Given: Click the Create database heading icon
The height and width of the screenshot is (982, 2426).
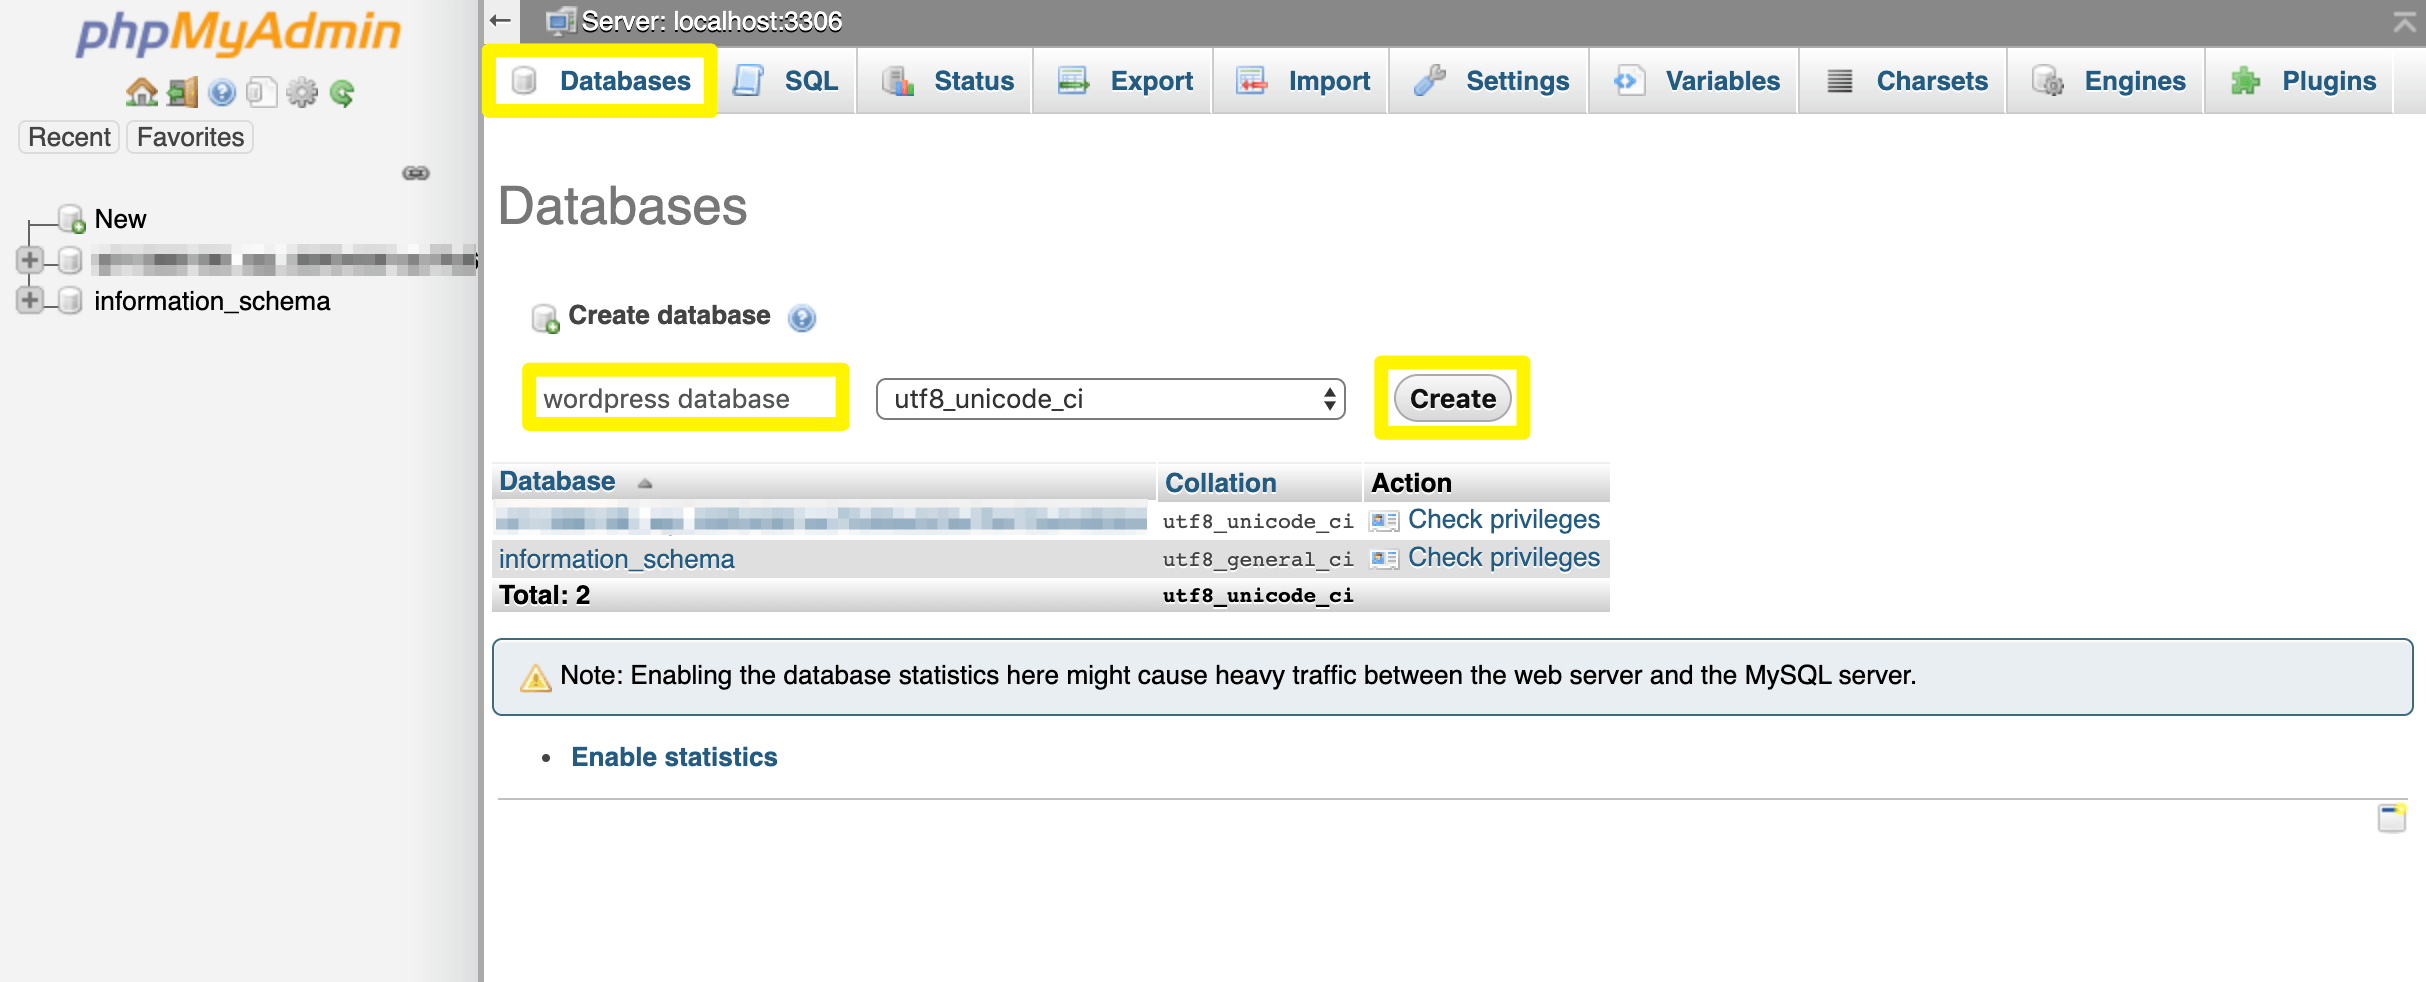Looking at the screenshot, I should [545, 318].
